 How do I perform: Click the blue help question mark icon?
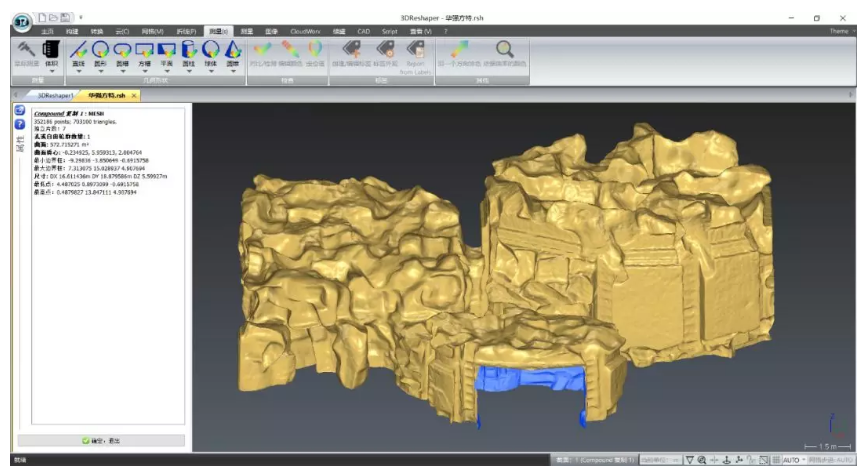19,123
